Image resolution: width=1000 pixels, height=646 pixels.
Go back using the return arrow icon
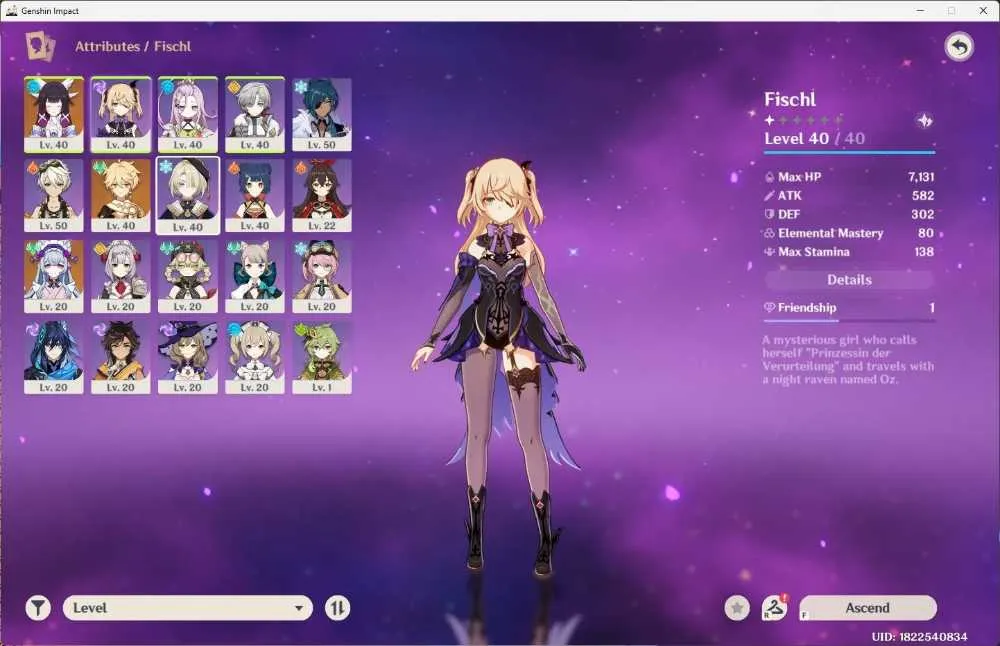coord(959,47)
